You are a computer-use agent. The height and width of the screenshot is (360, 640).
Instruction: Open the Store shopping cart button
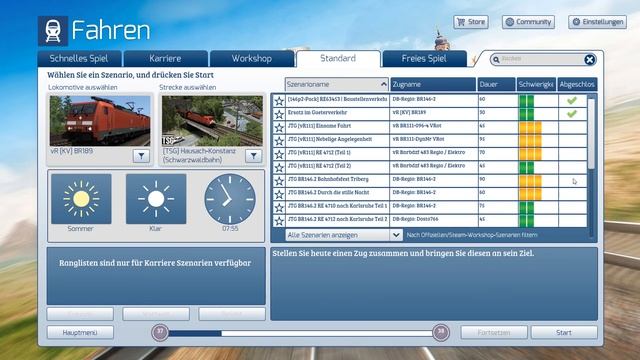(x=471, y=22)
